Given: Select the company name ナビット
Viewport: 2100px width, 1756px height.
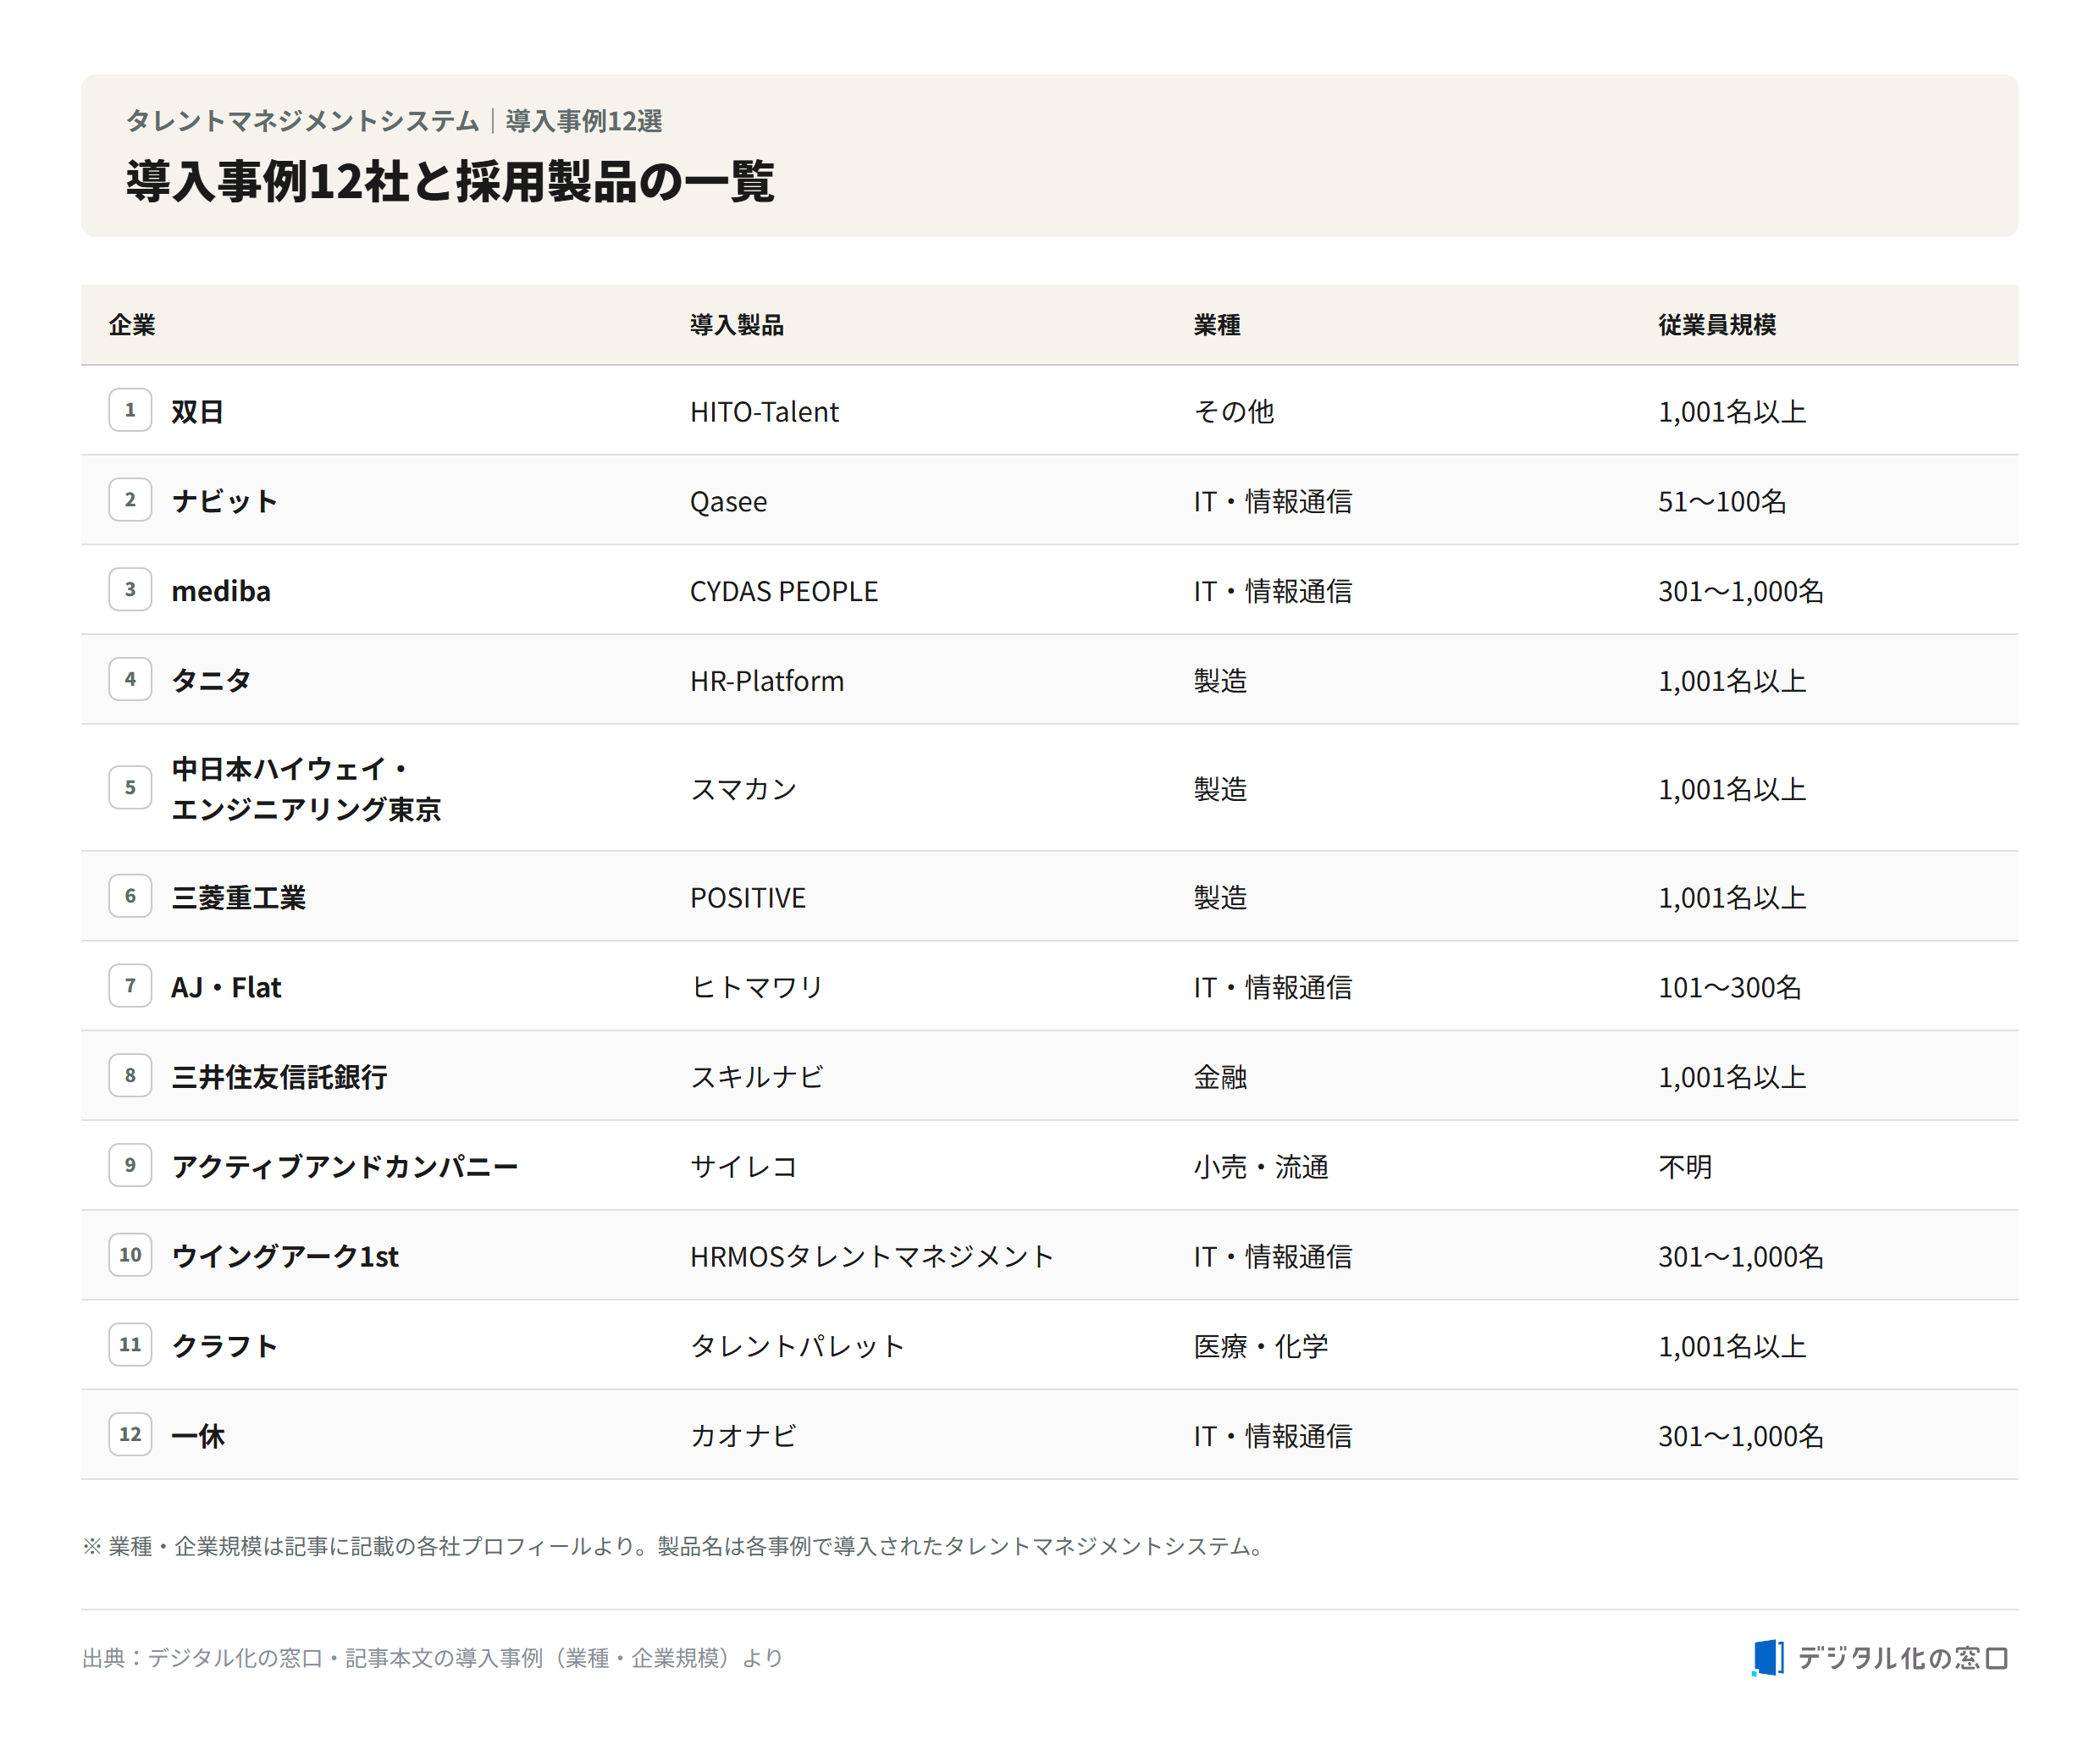Looking at the screenshot, I should (224, 501).
